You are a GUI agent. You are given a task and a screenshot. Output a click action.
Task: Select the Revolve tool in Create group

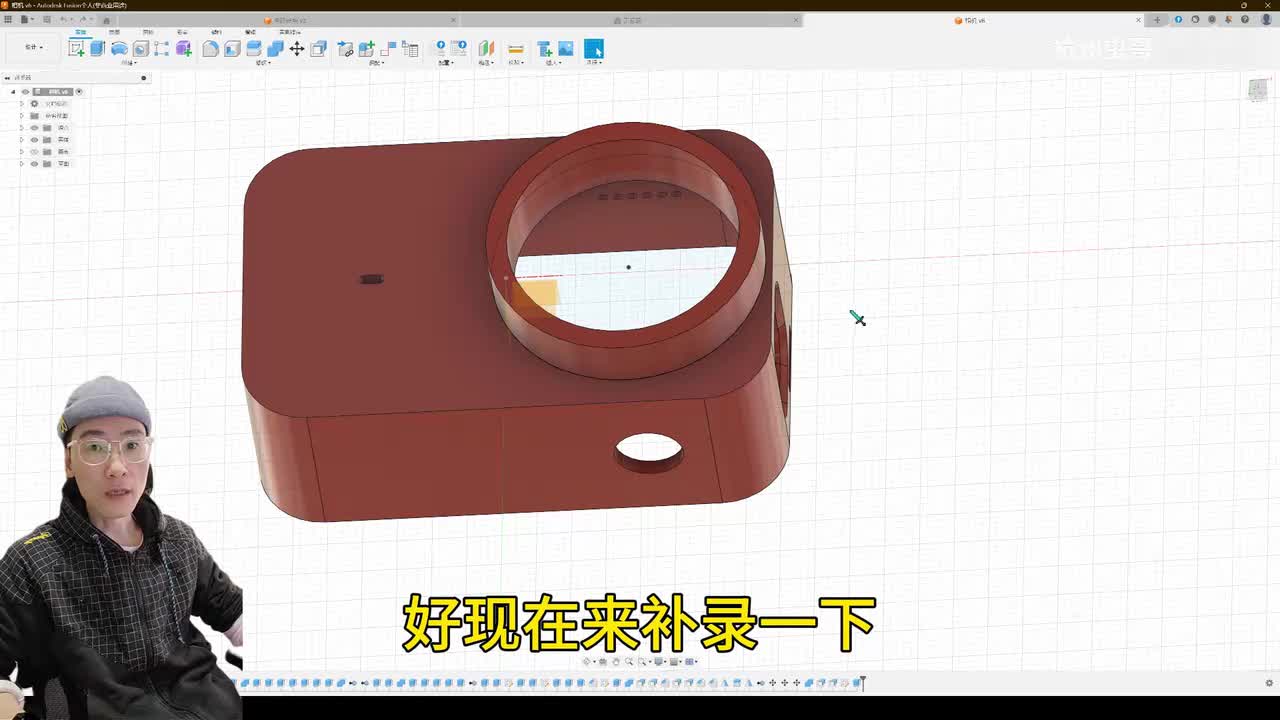click(119, 48)
